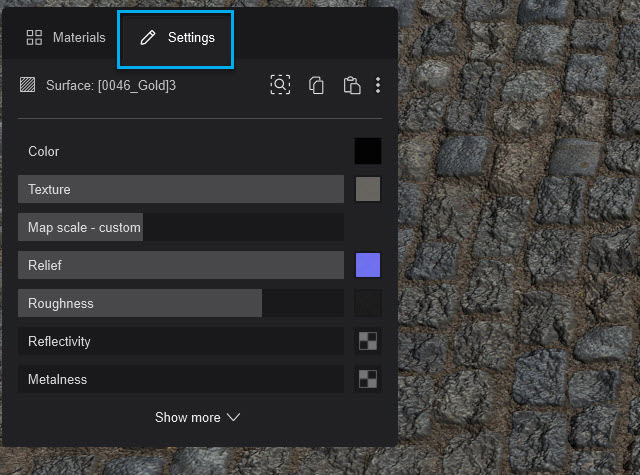This screenshot has height=475, width=640.
Task: Open the Metalness checkered map slot
Action: tap(368, 379)
